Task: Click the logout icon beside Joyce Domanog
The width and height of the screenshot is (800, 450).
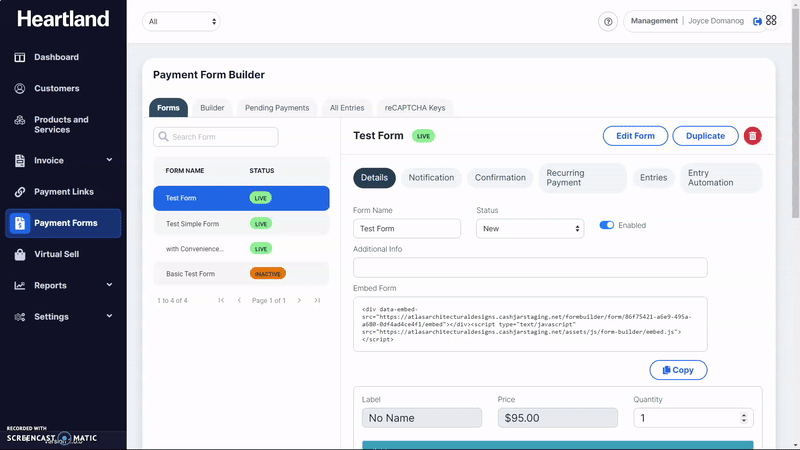Action: pyautogui.click(x=757, y=21)
